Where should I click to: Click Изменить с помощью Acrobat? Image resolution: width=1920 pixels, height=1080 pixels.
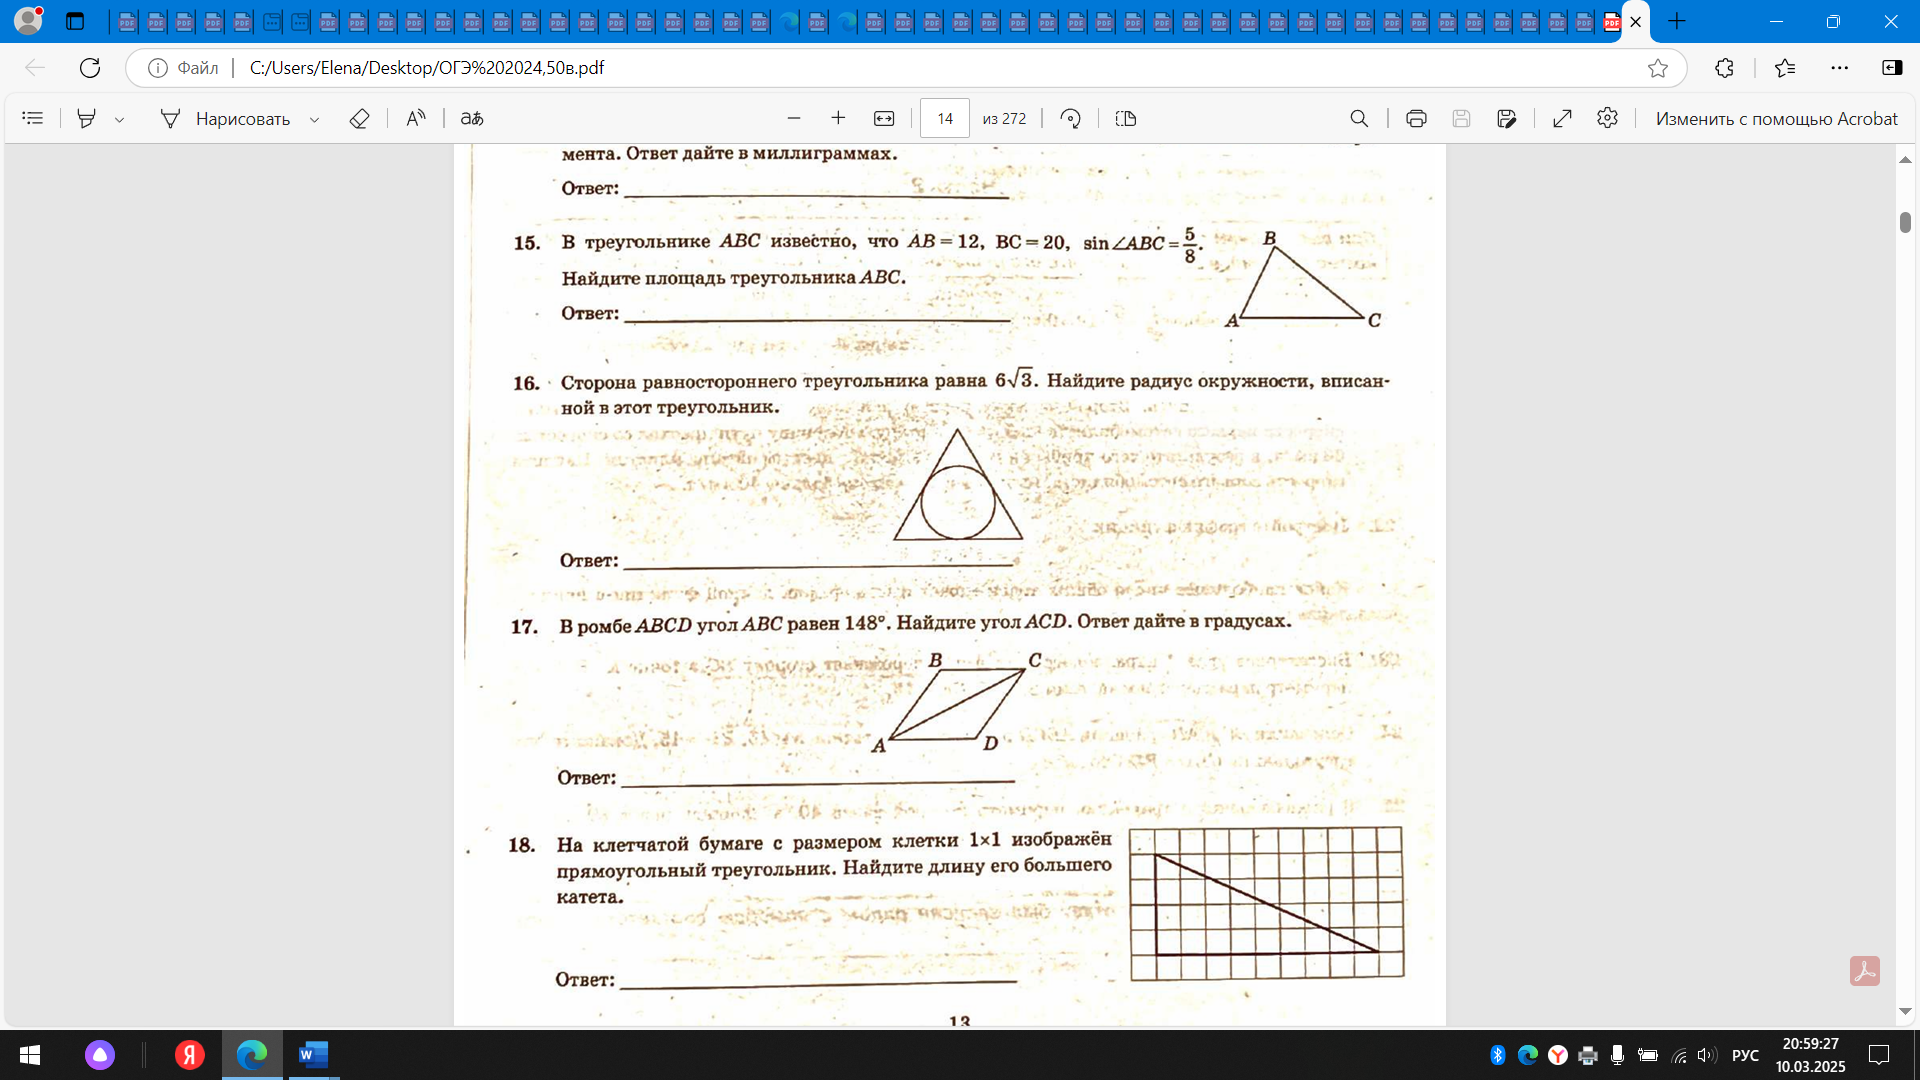(1775, 118)
